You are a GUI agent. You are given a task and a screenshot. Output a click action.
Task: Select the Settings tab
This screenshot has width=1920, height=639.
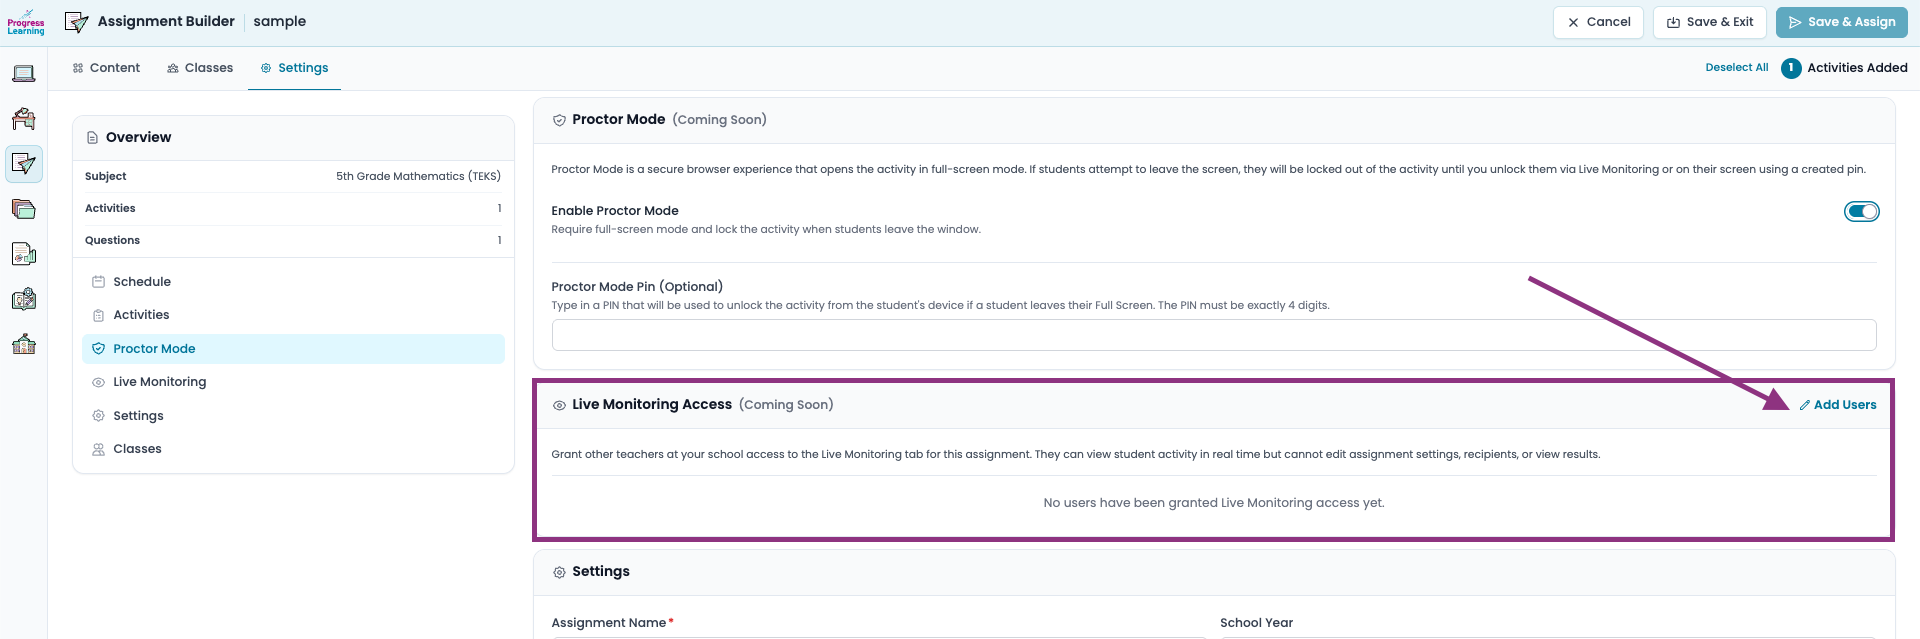tap(294, 68)
